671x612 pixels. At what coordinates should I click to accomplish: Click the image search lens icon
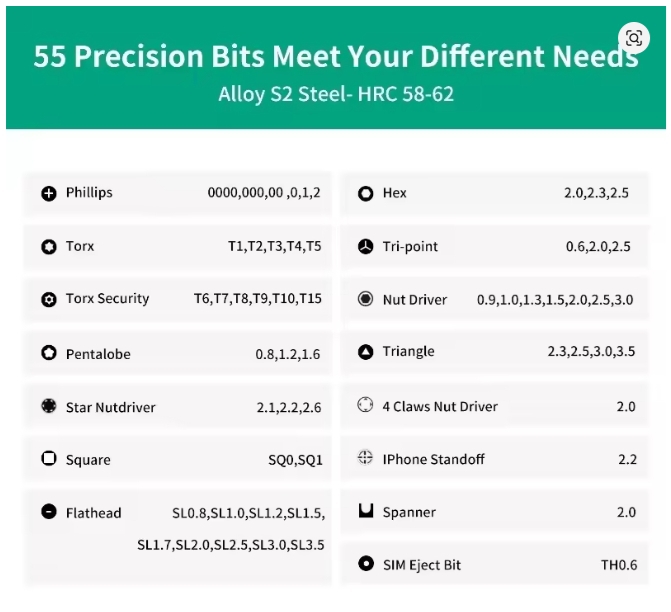(x=634, y=38)
